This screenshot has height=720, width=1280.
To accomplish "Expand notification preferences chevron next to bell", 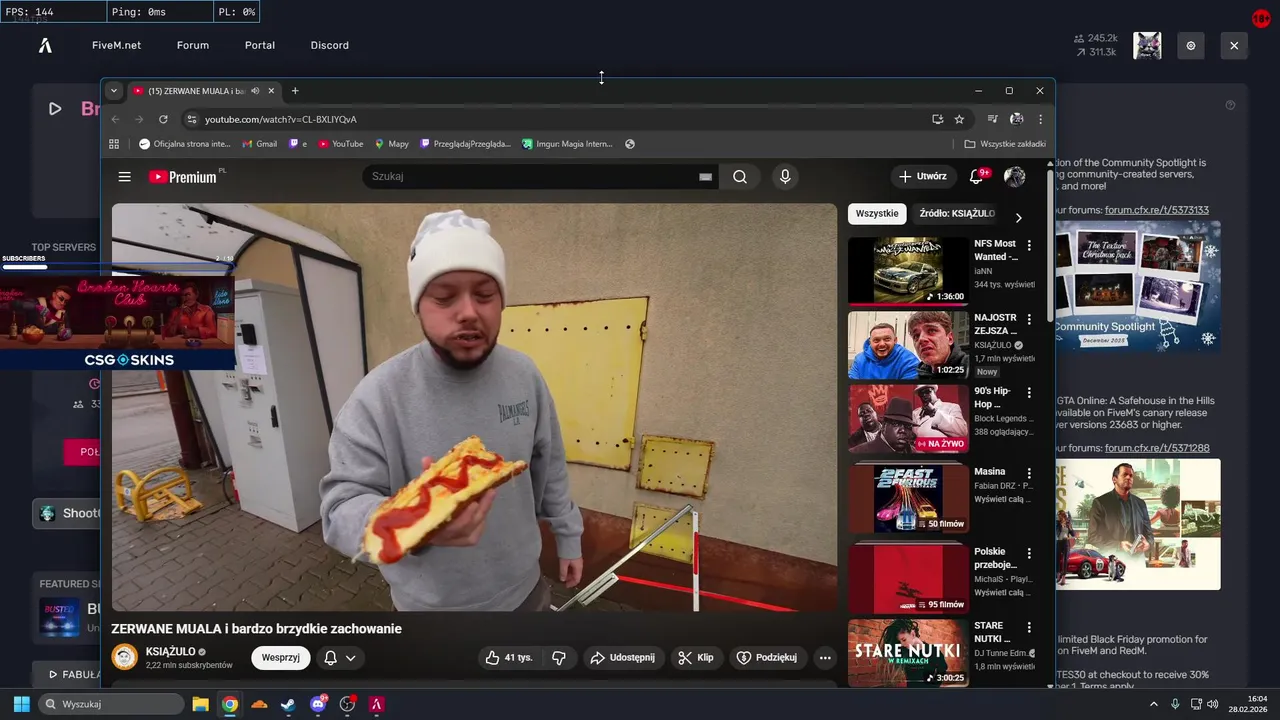I will click(x=351, y=658).
